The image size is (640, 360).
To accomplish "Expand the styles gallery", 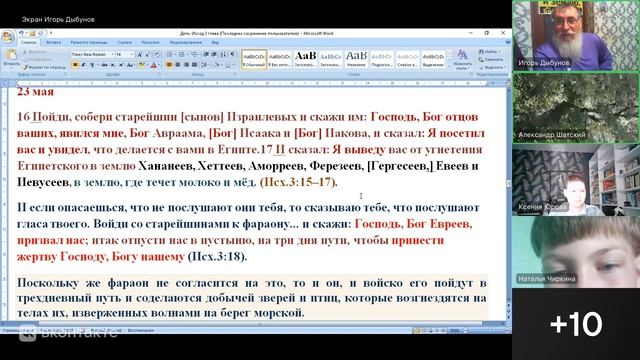I will coord(449,67).
